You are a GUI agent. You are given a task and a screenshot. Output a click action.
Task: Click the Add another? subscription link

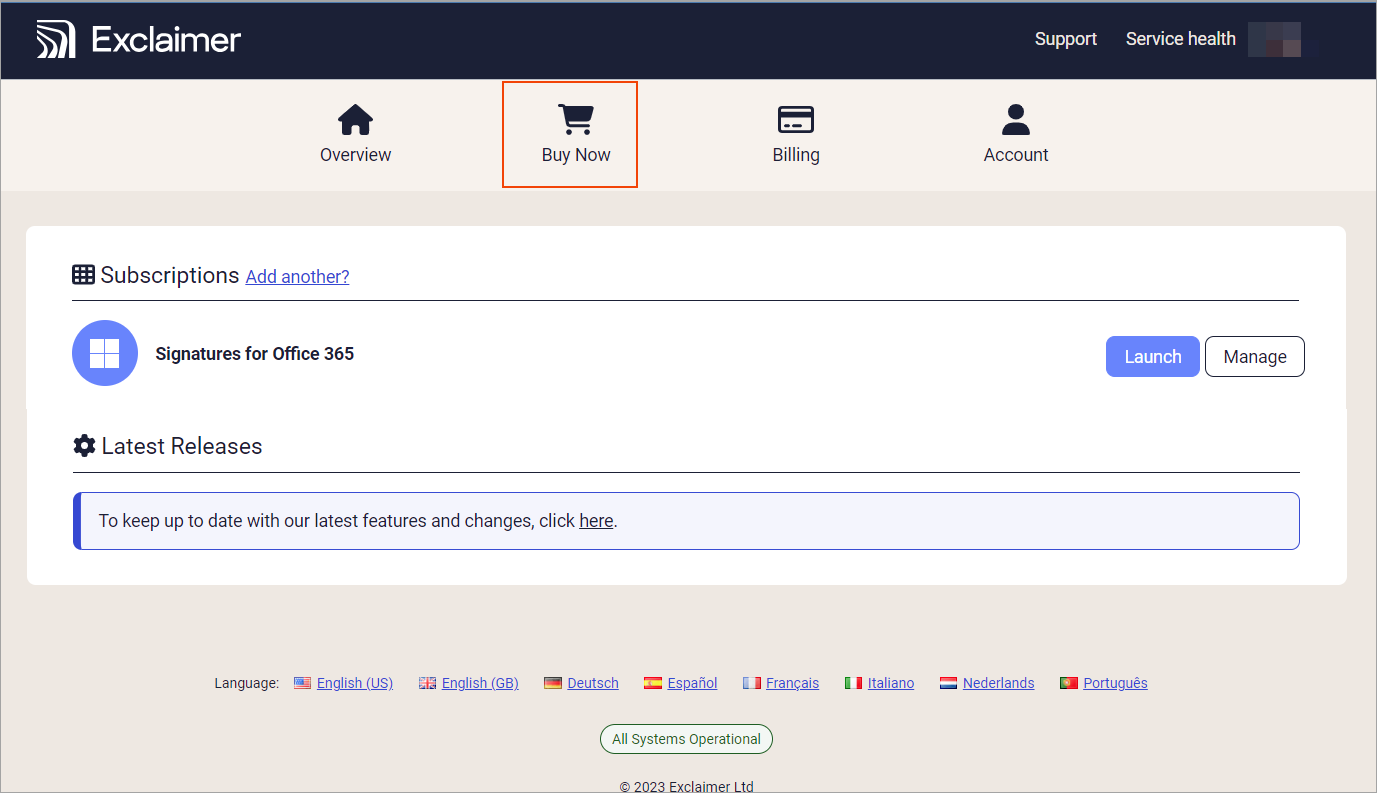pos(297,277)
